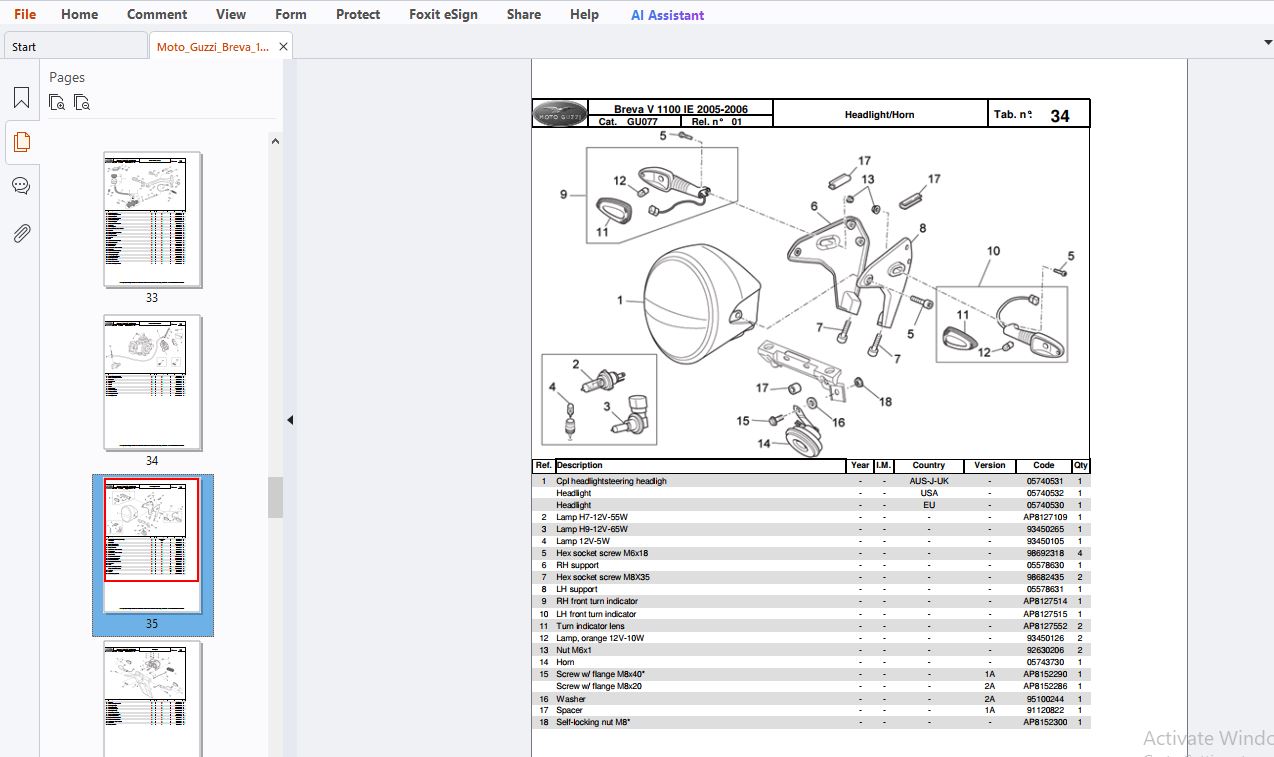Click the 'Version' column header
Image resolution: width=1274 pixels, height=757 pixels.
point(990,465)
